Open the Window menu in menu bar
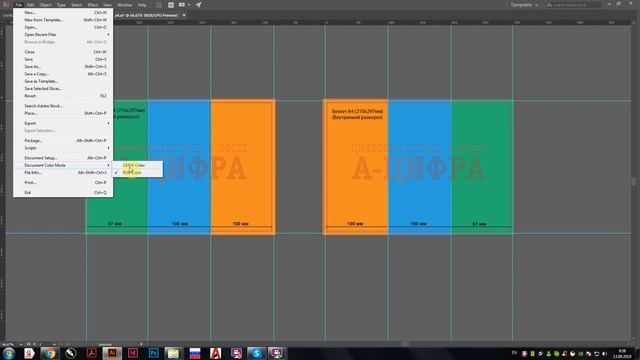The width and height of the screenshot is (640, 360). point(124,5)
